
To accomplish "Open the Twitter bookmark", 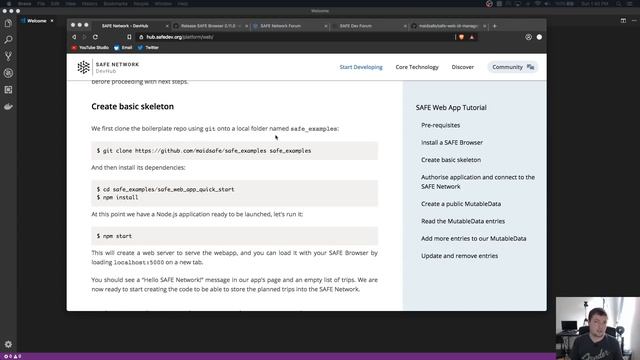I will tap(148, 48).
